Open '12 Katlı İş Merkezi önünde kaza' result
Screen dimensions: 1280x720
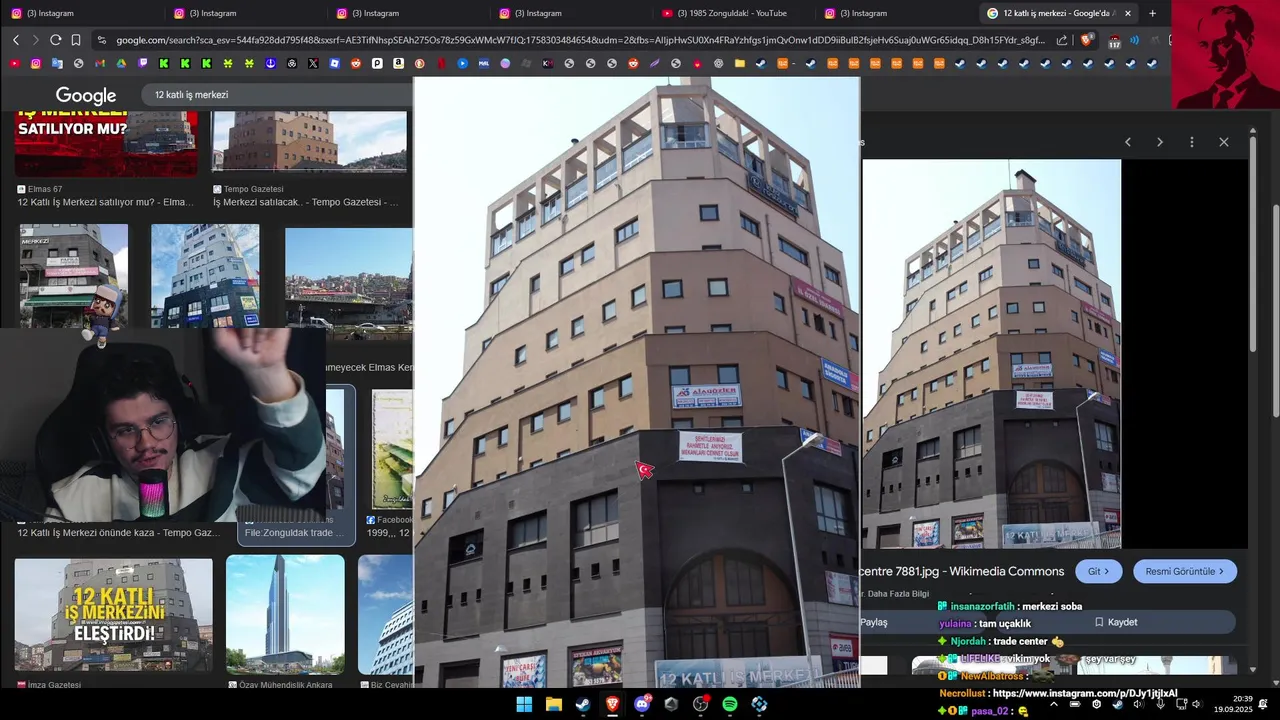click(119, 533)
